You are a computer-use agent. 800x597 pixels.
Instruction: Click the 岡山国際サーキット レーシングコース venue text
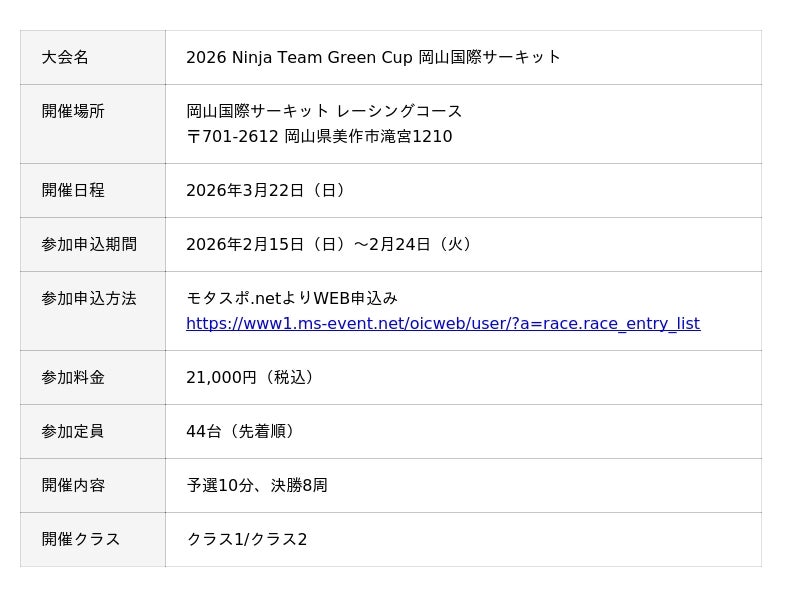click(324, 112)
